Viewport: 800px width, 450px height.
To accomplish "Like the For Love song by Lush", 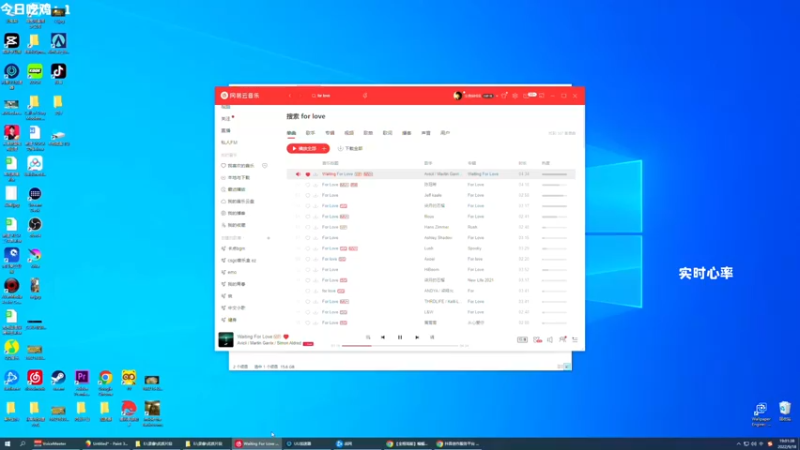I will point(308,248).
